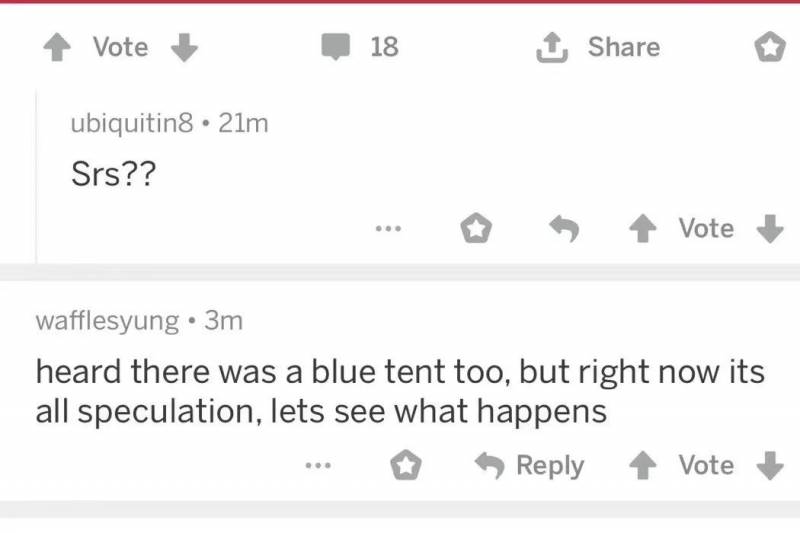Upvote ubiquitin8's "Srs??" comment

pos(643,229)
